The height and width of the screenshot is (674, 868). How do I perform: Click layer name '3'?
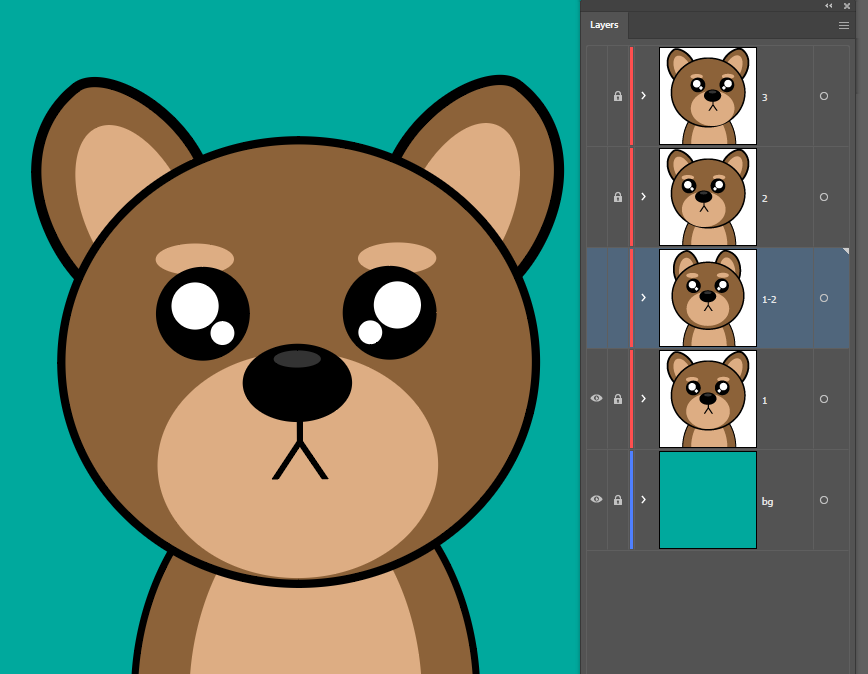click(x=764, y=98)
